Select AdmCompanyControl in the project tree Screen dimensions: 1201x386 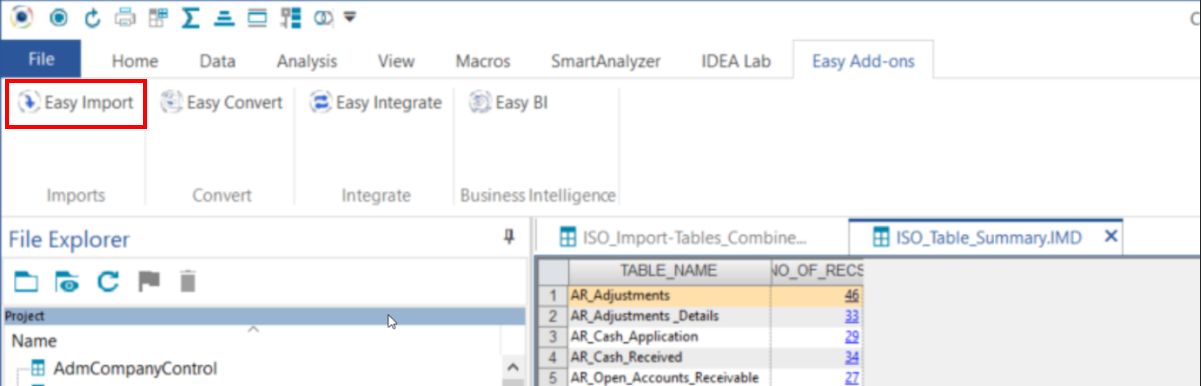tap(135, 368)
